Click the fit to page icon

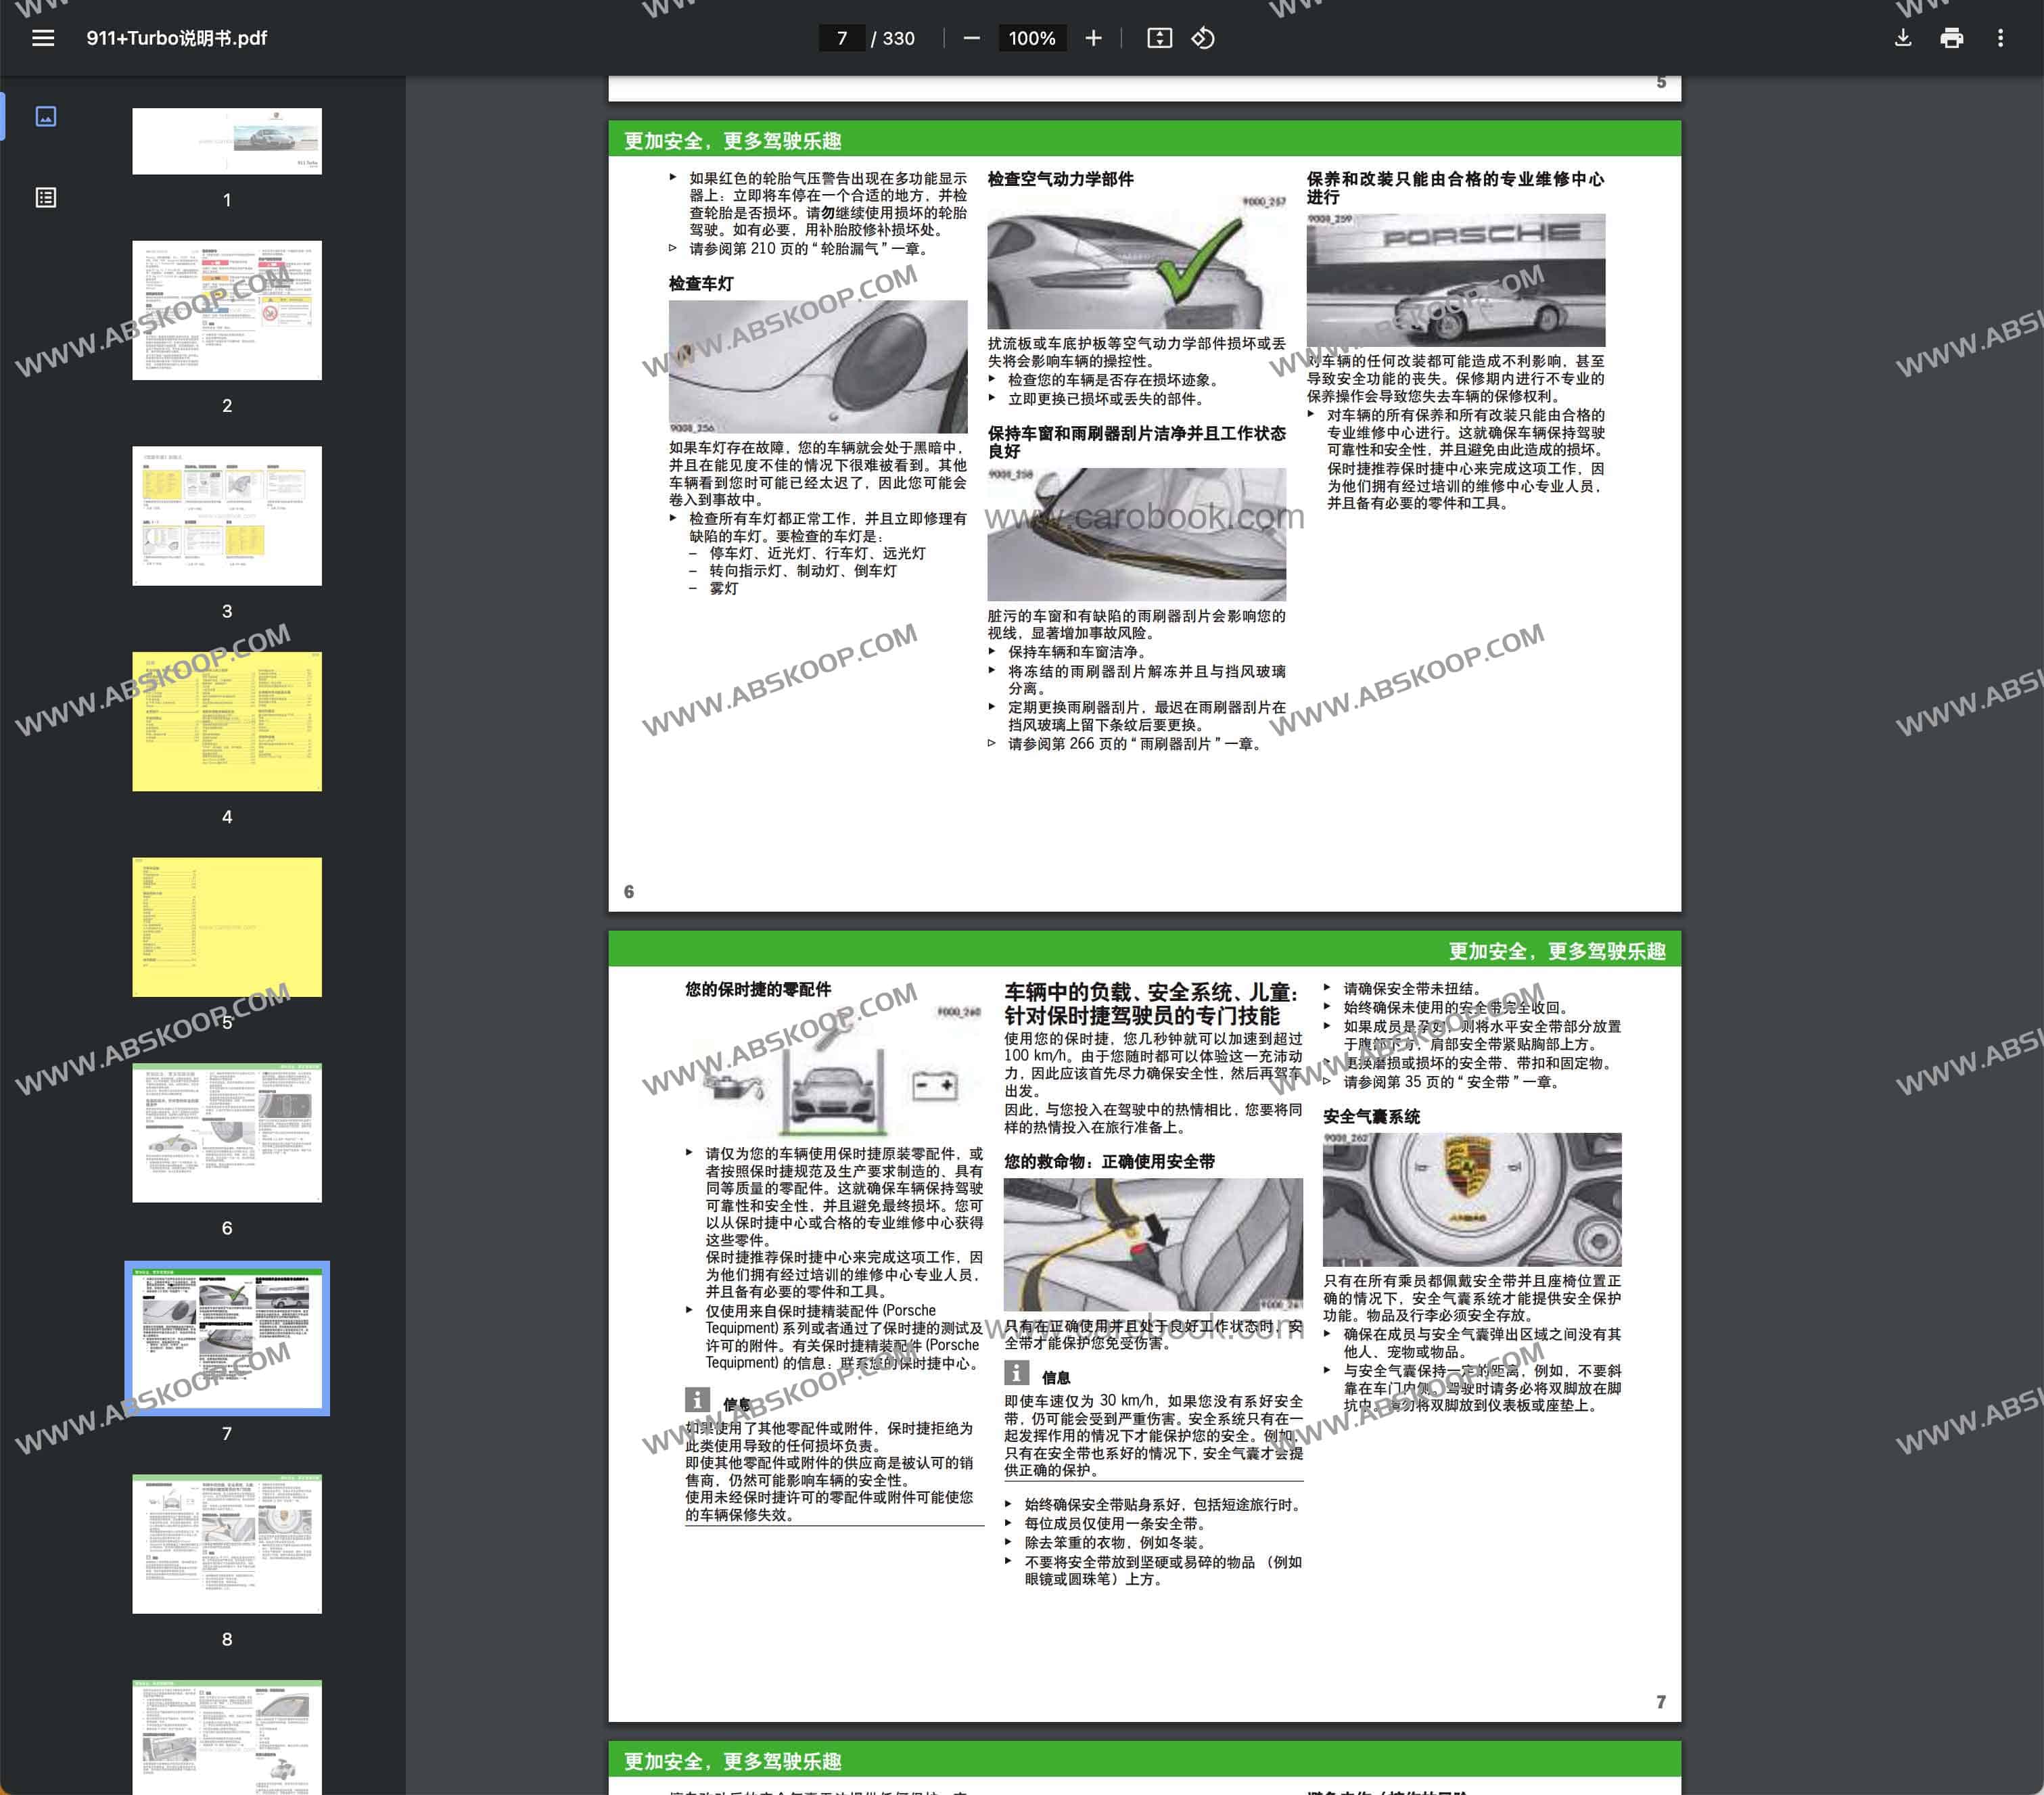(1159, 38)
